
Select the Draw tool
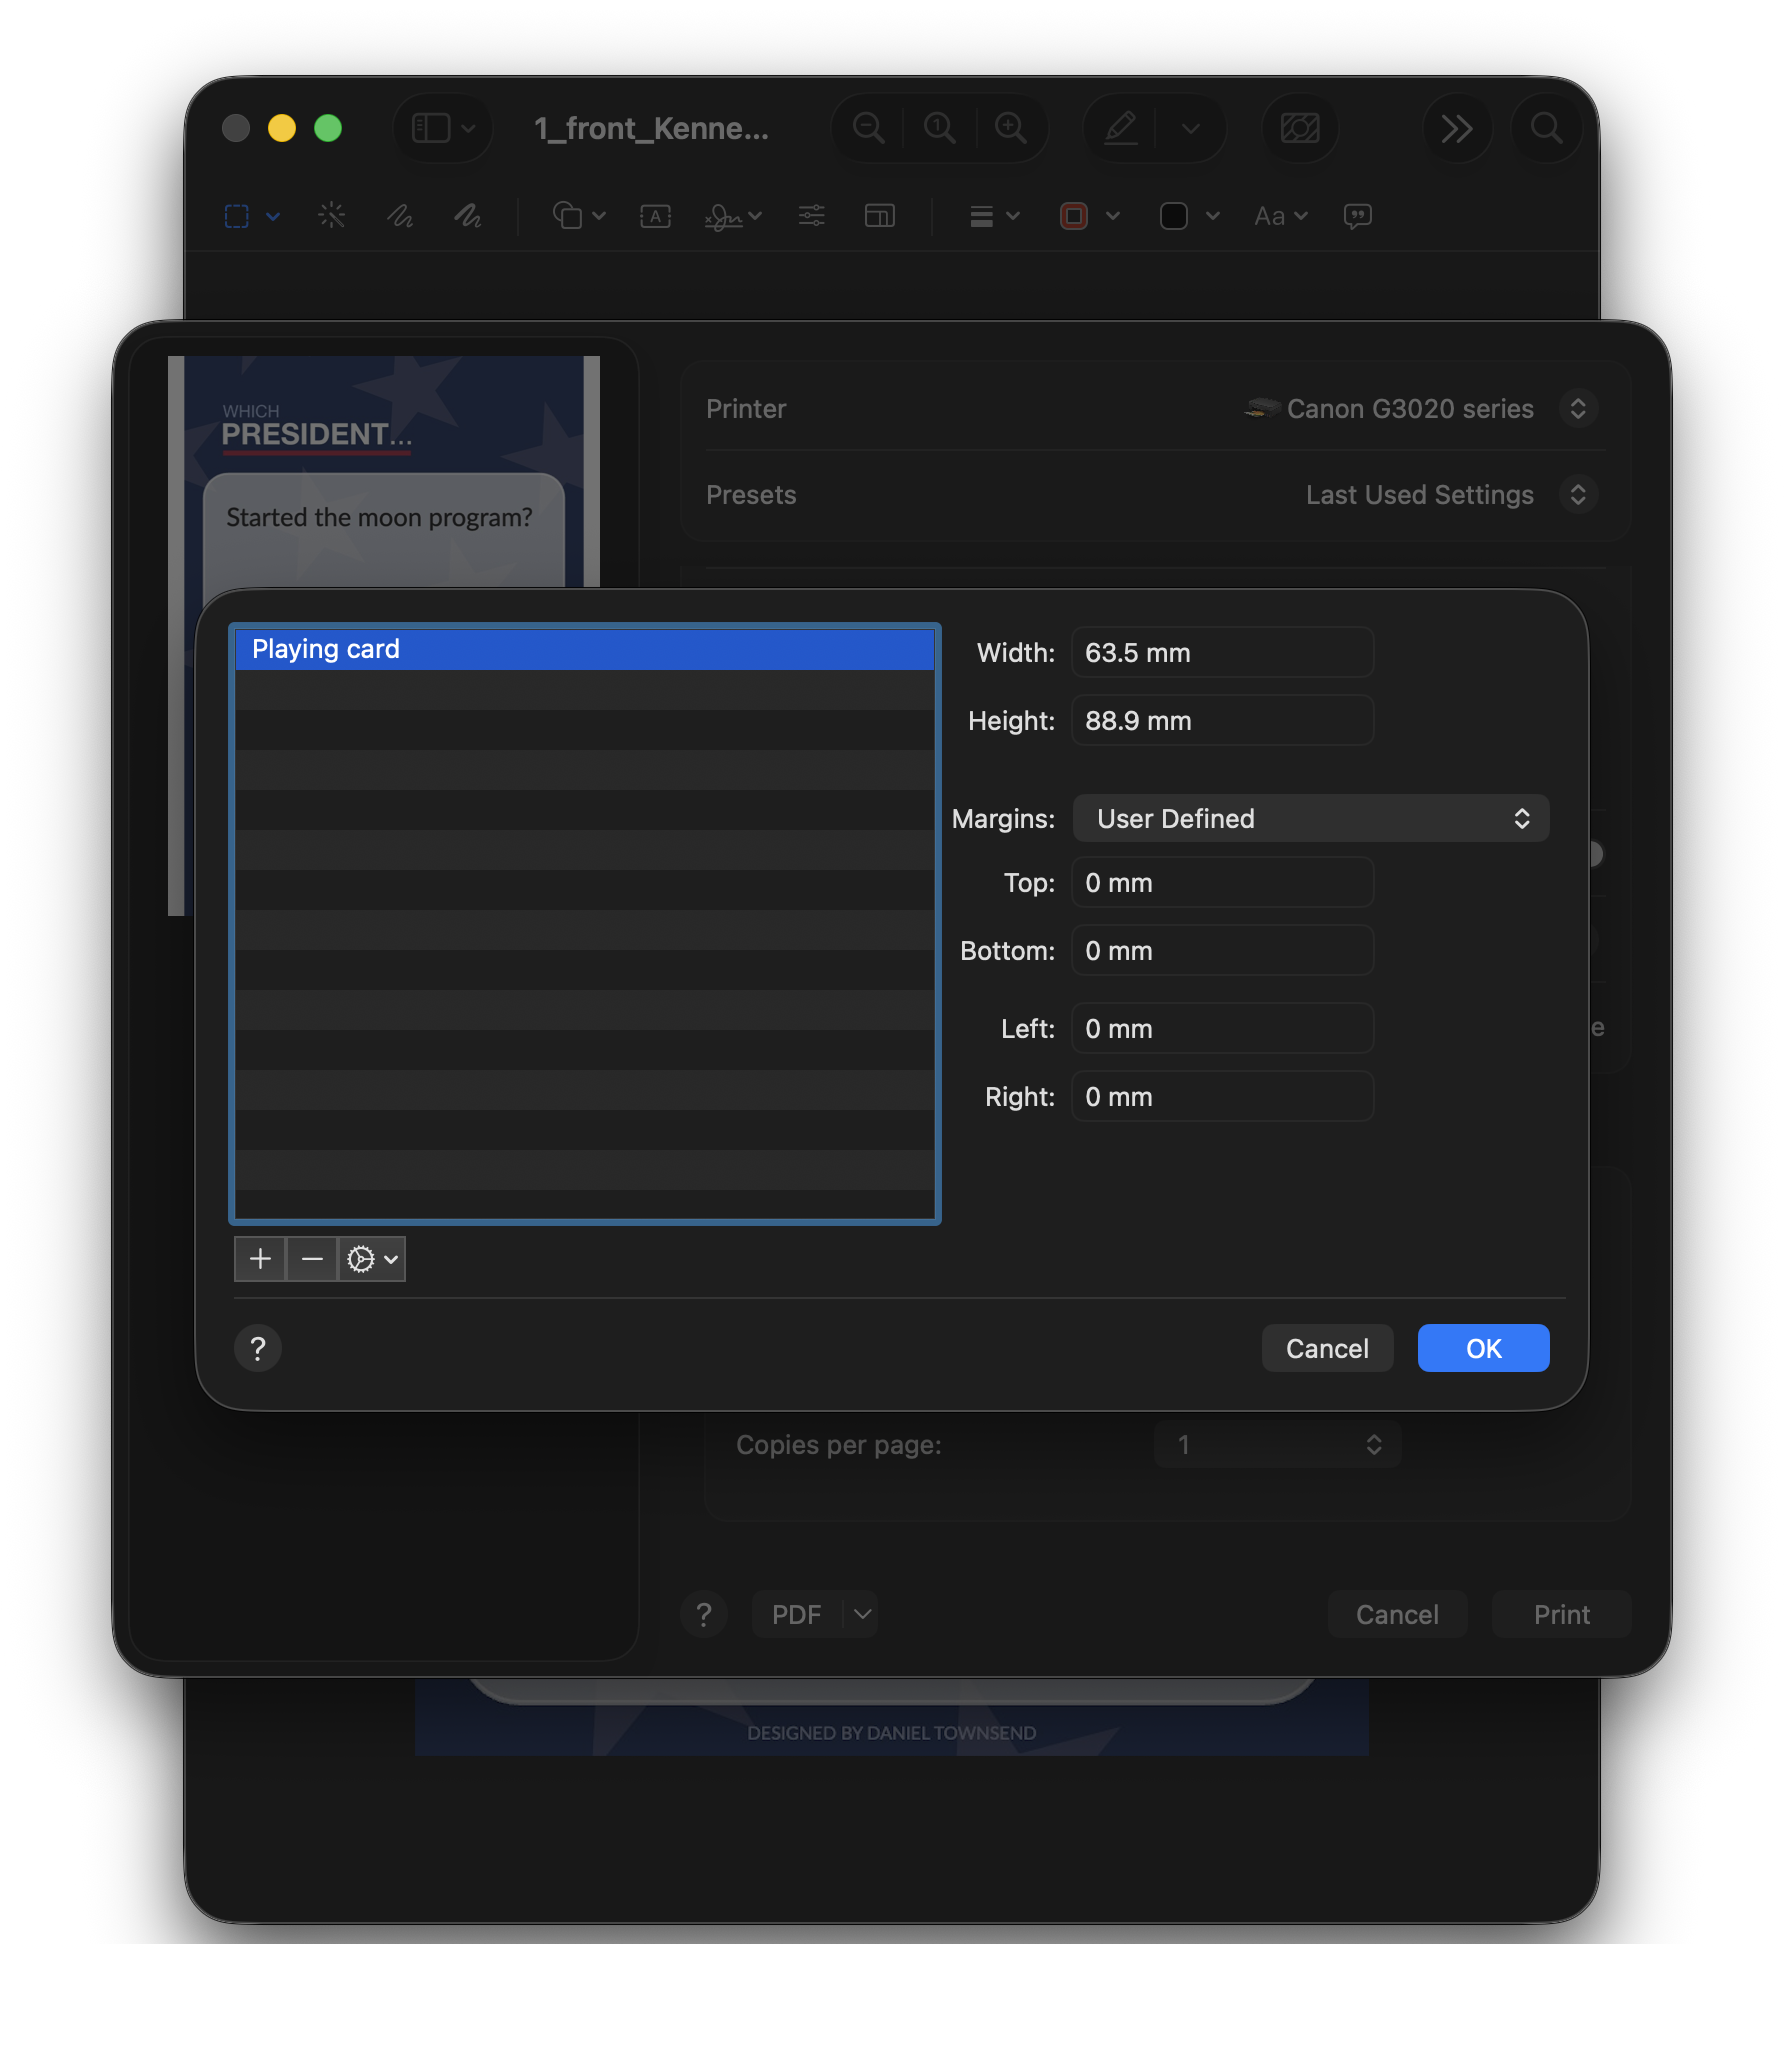coord(468,216)
